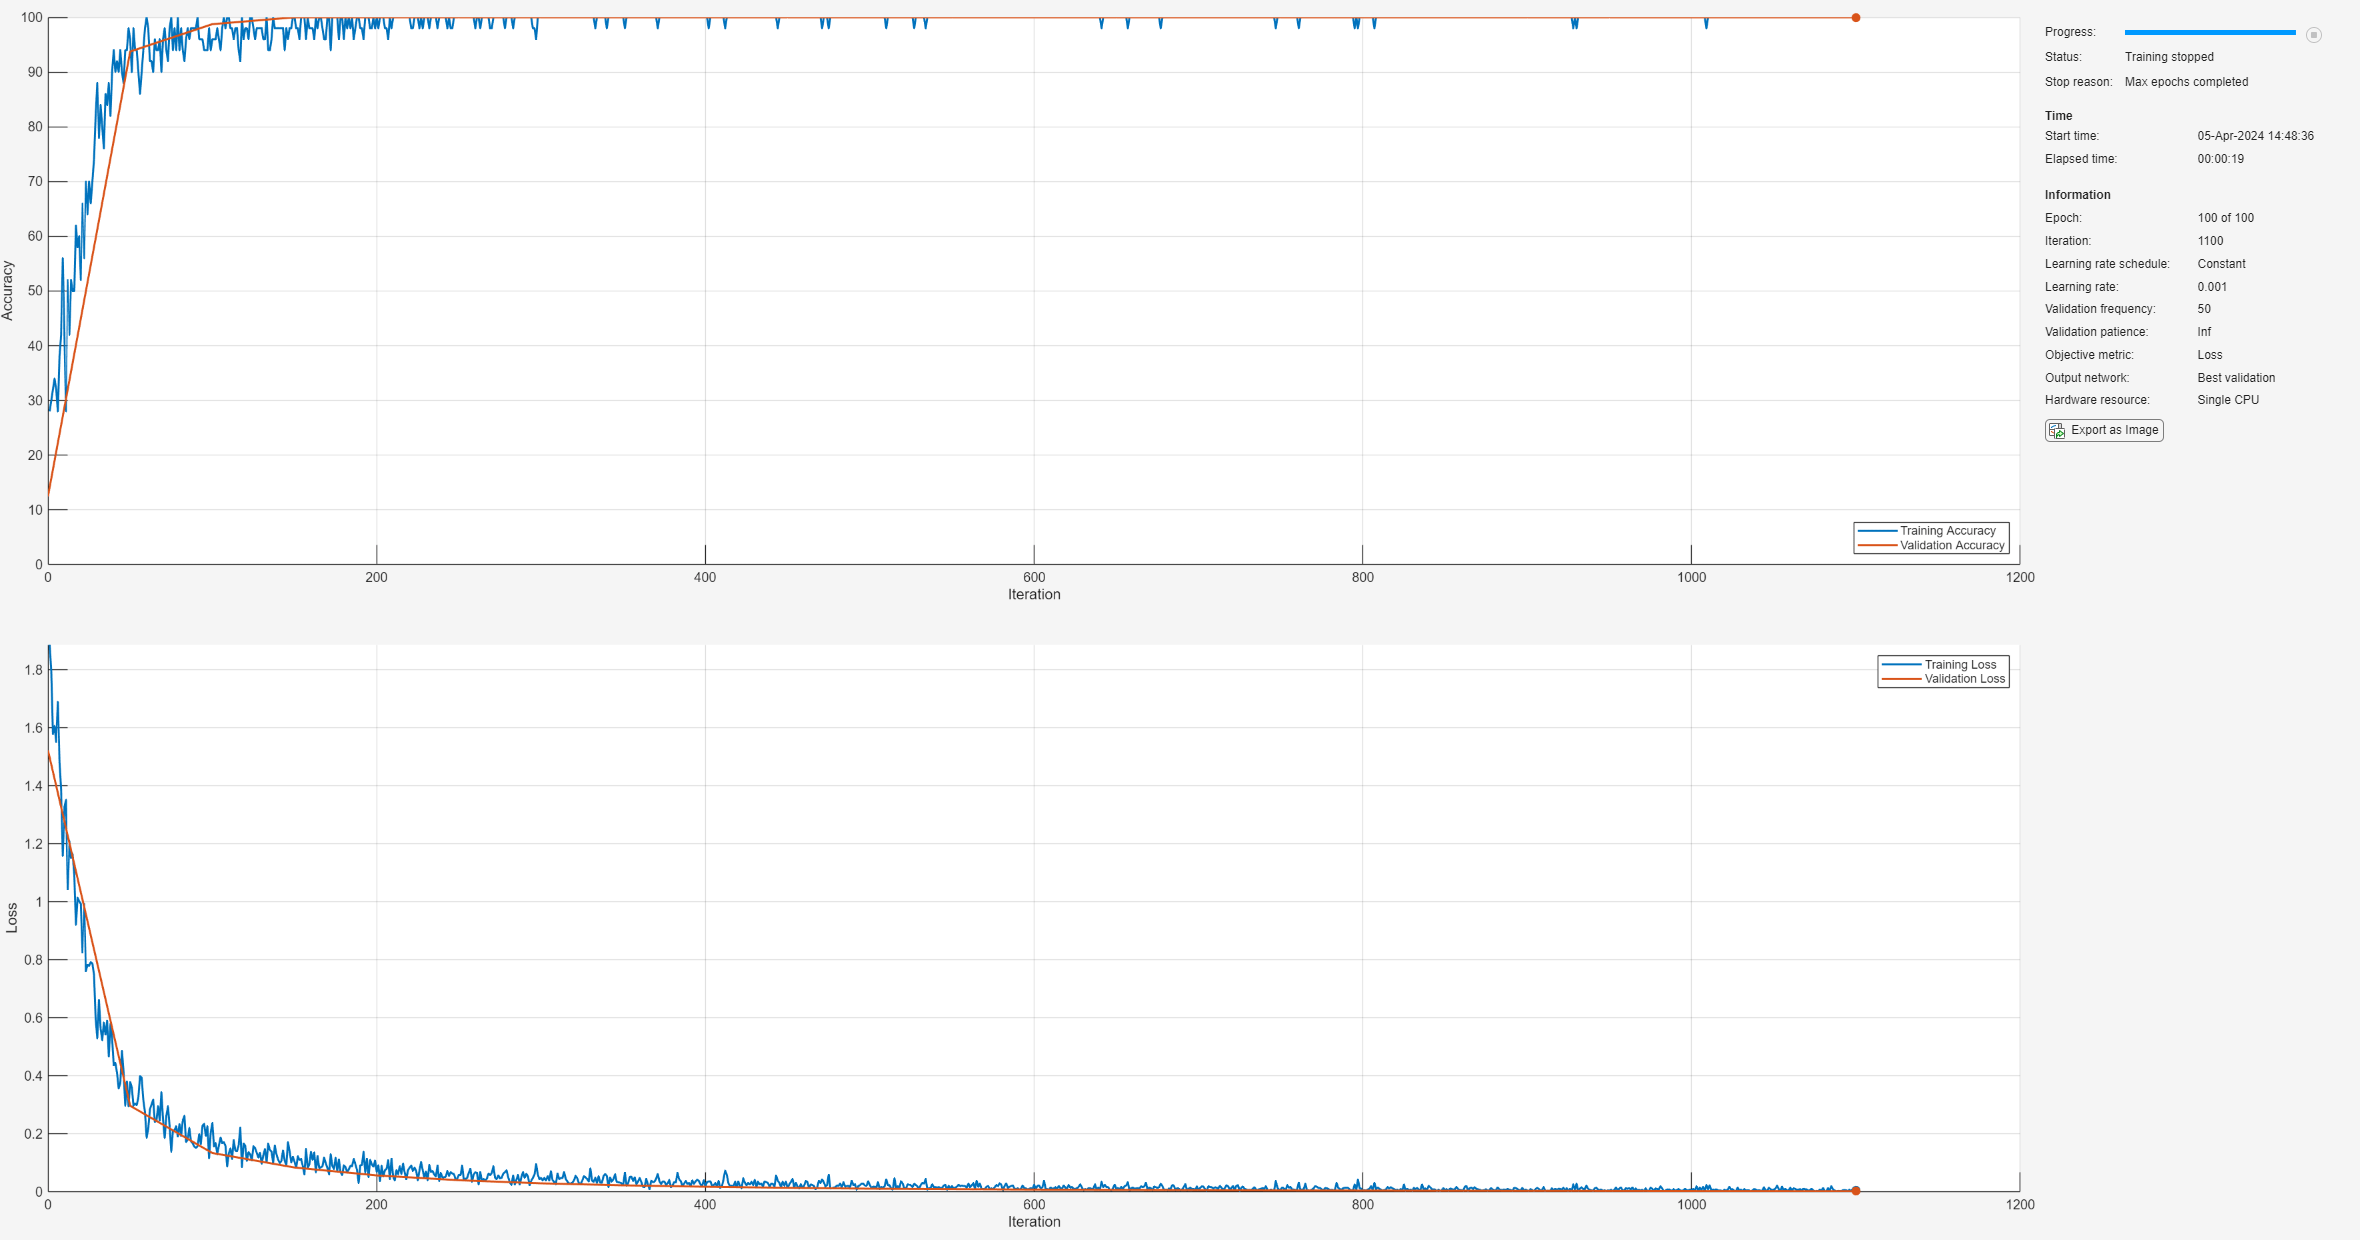Select Training Loss legend entry
Image resolution: width=2360 pixels, height=1240 pixels.
click(1959, 665)
